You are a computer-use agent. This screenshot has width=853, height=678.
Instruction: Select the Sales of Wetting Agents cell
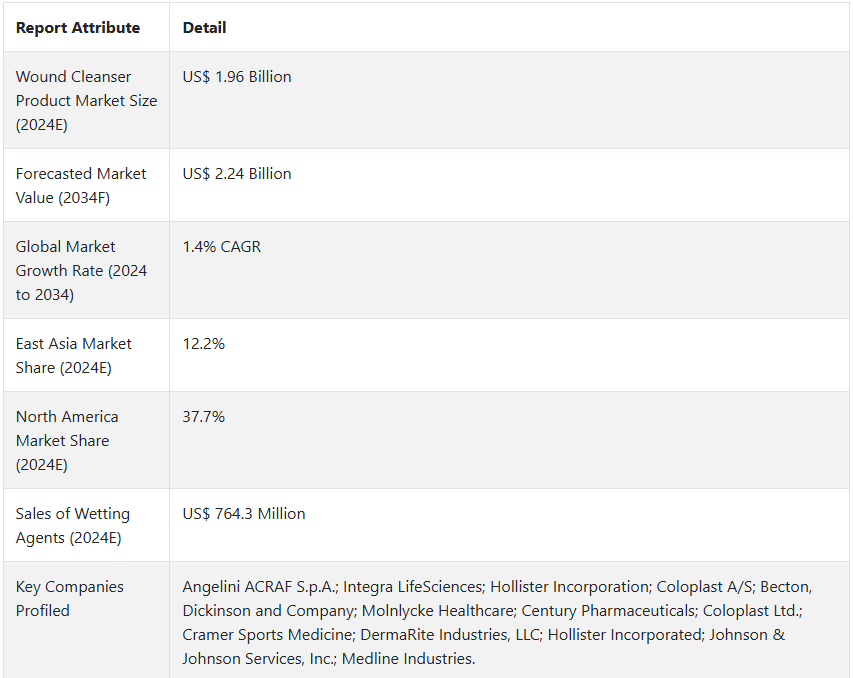click(x=86, y=525)
